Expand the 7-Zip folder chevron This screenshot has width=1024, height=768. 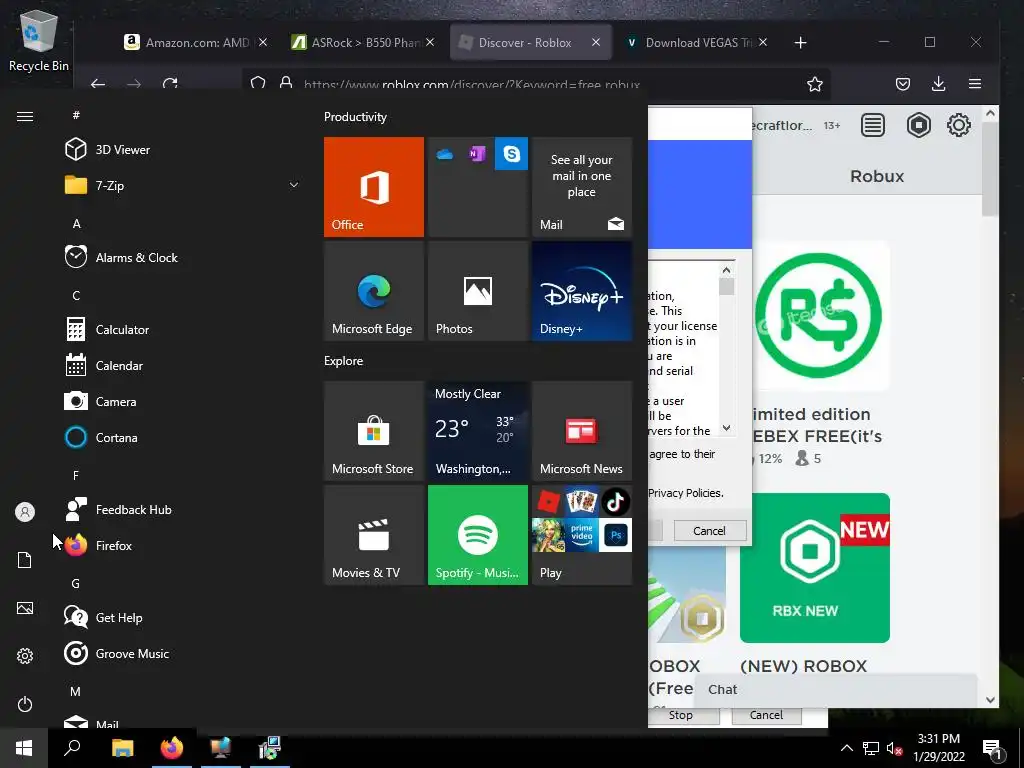click(x=294, y=185)
